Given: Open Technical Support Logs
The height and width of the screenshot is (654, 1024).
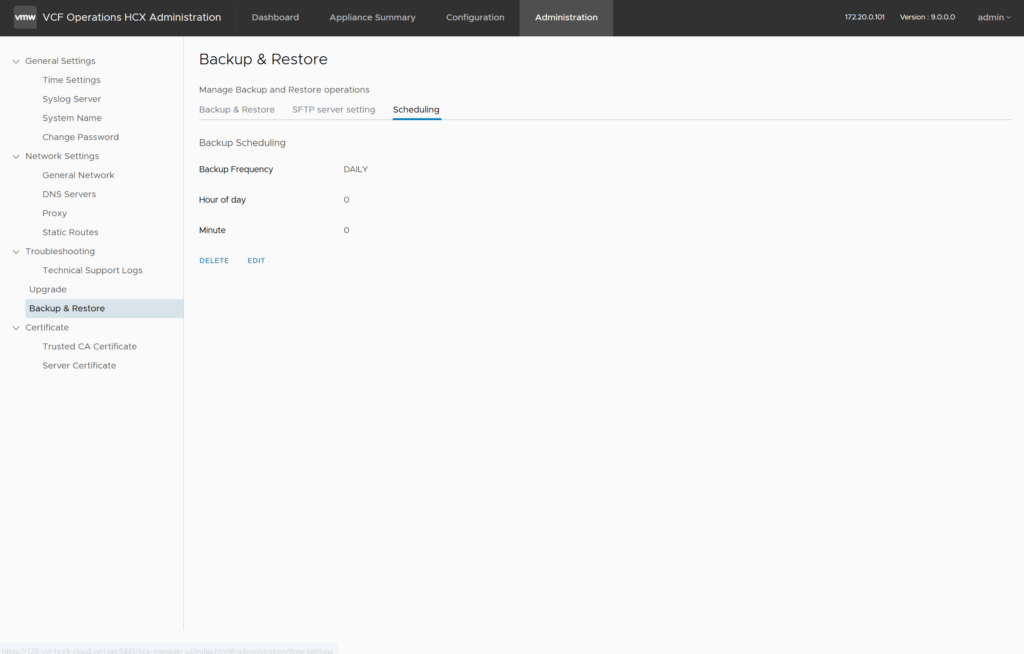Looking at the screenshot, I should pos(92,270).
